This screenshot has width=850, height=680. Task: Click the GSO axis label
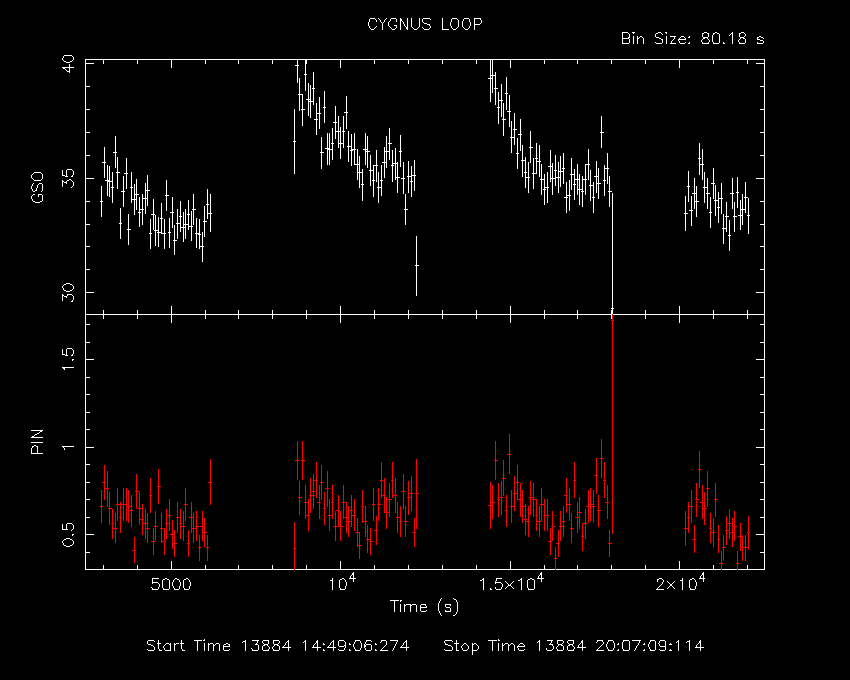pos(37,188)
